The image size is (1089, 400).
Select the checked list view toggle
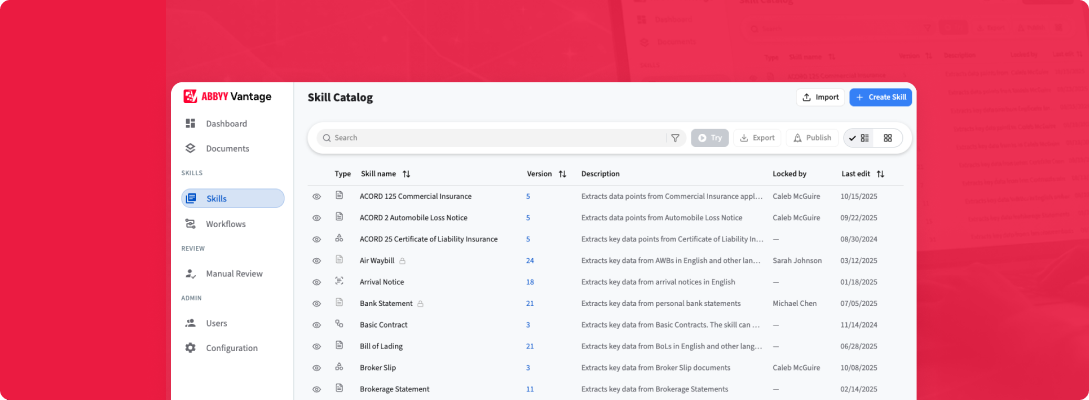(x=859, y=138)
